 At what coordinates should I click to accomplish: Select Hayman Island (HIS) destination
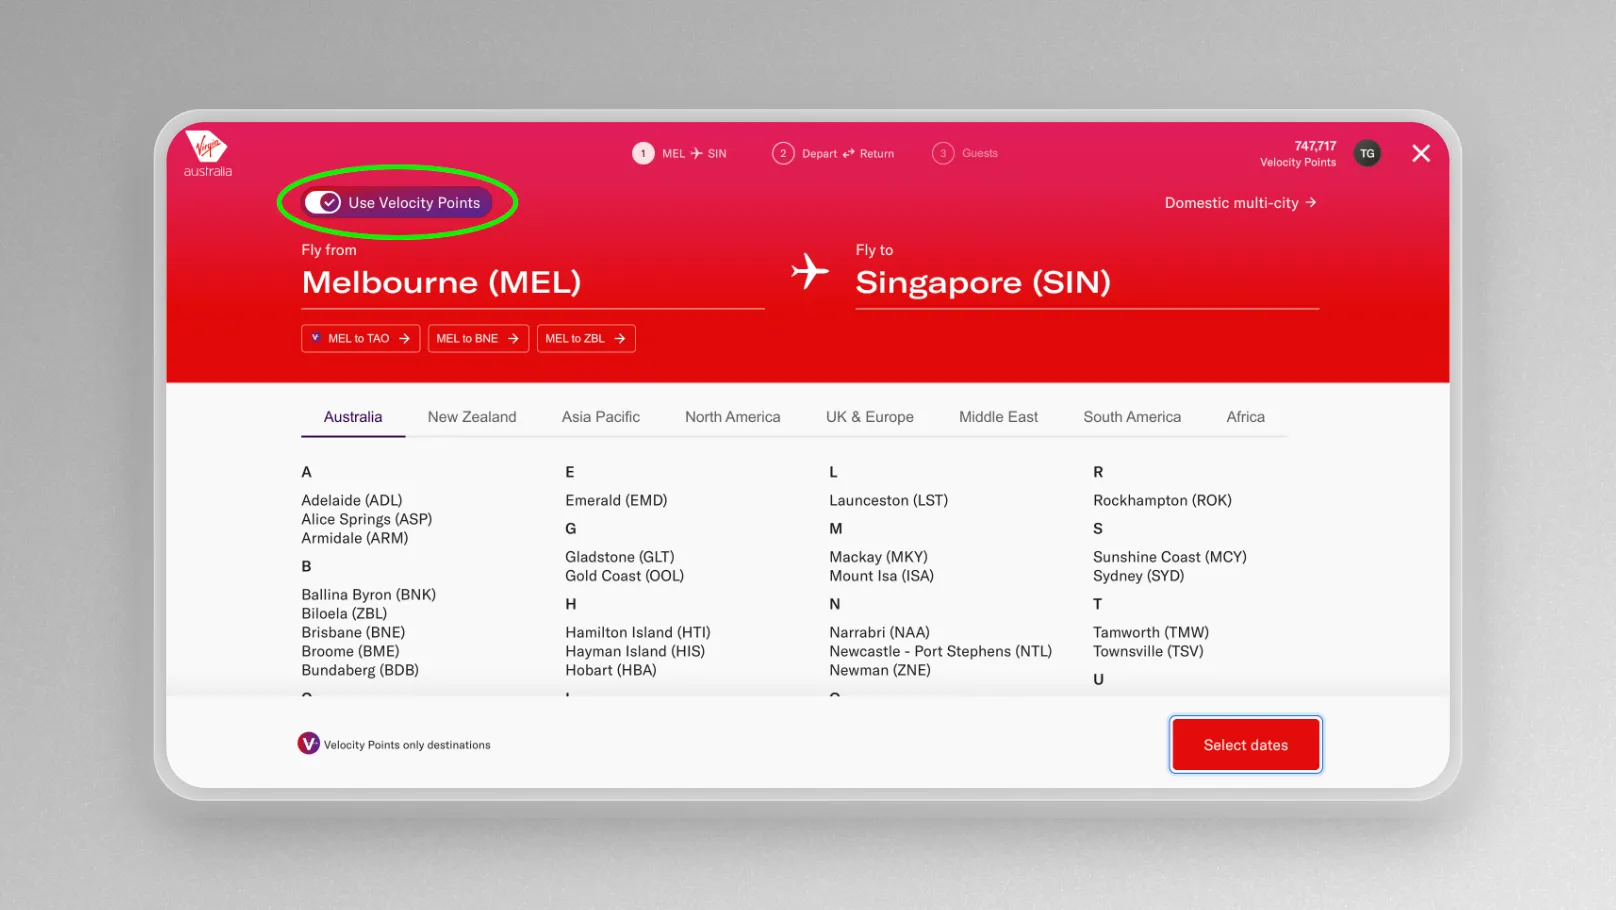point(635,651)
